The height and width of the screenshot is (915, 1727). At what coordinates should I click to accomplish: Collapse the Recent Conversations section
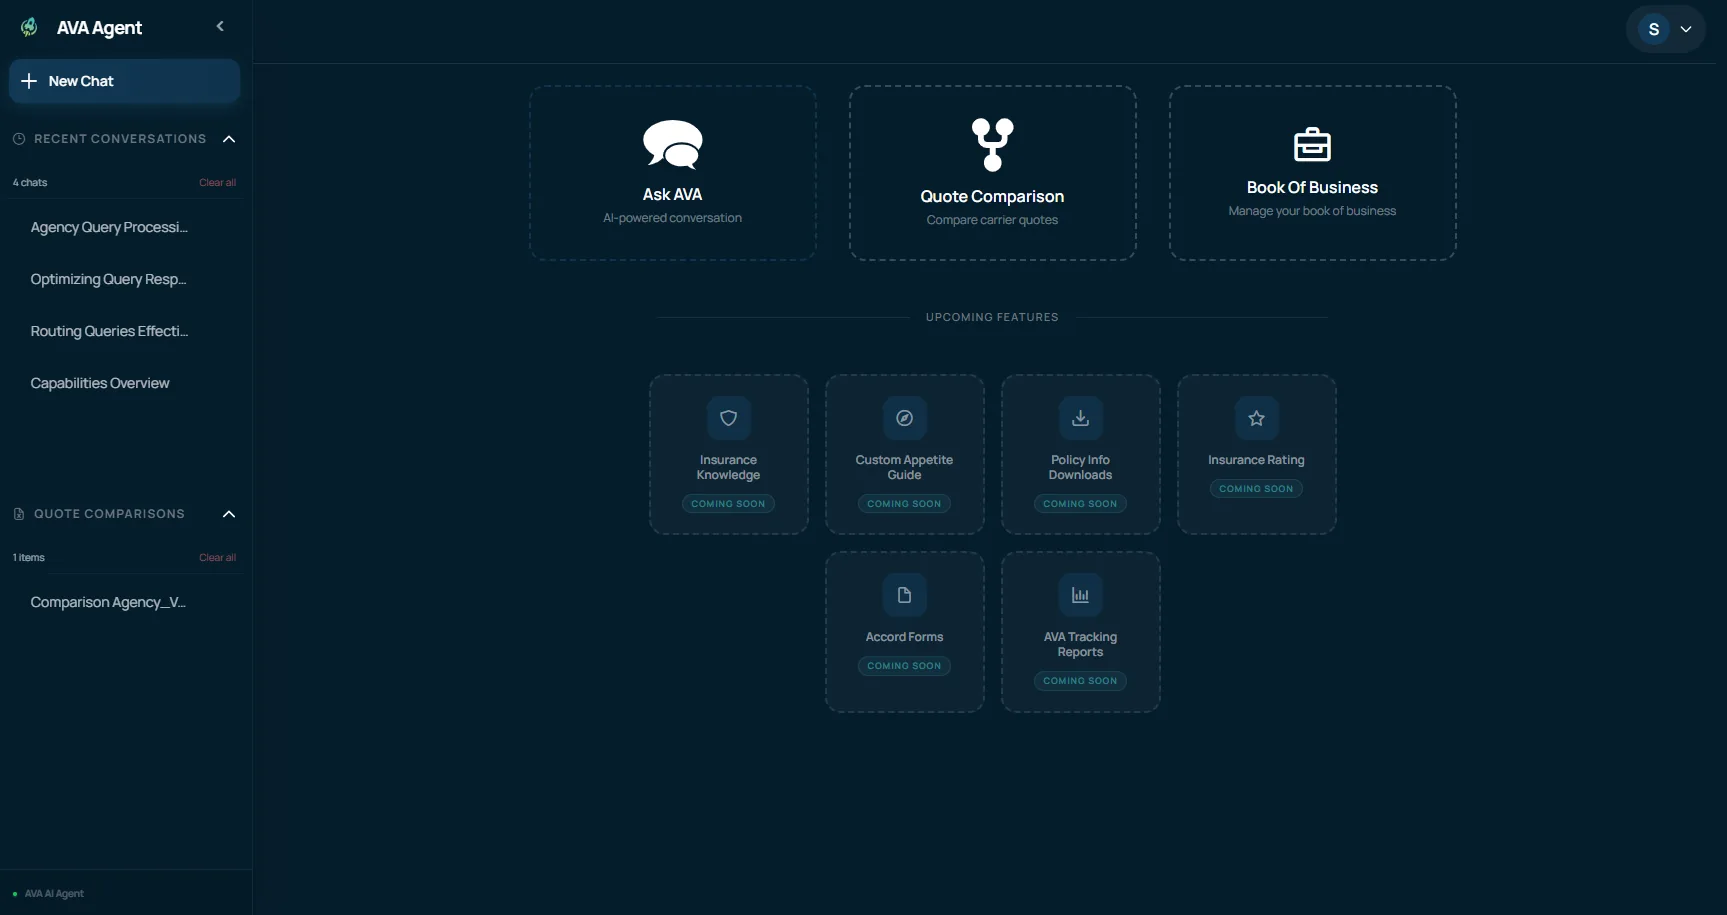(x=229, y=139)
